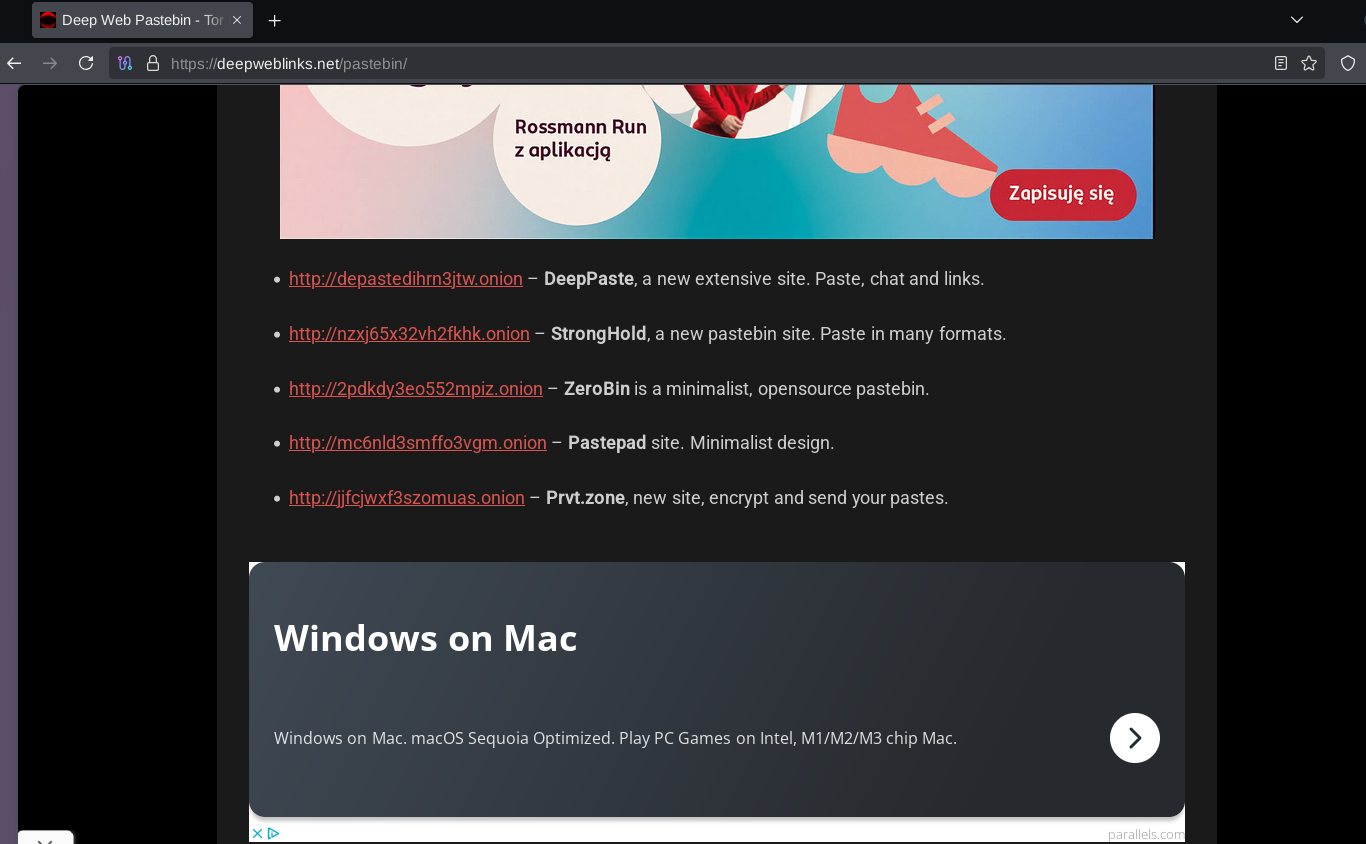Reload the current page
This screenshot has width=1366, height=844.
click(x=86, y=63)
